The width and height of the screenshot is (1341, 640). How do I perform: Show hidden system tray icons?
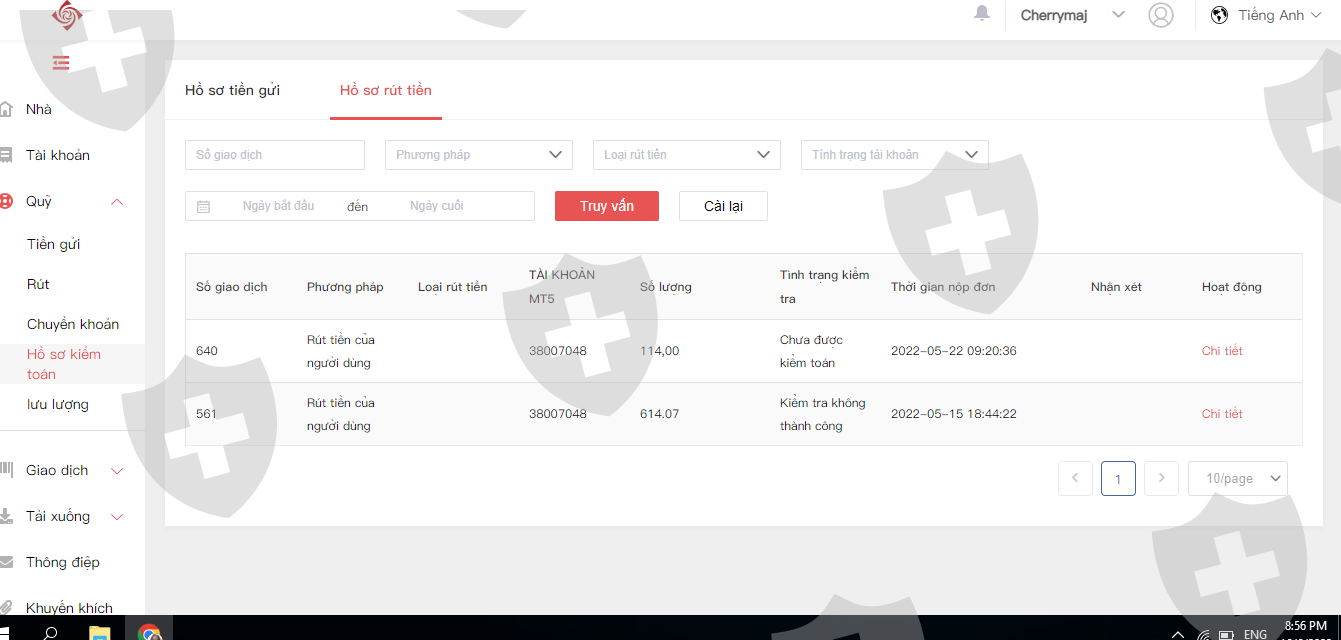[1177, 634]
